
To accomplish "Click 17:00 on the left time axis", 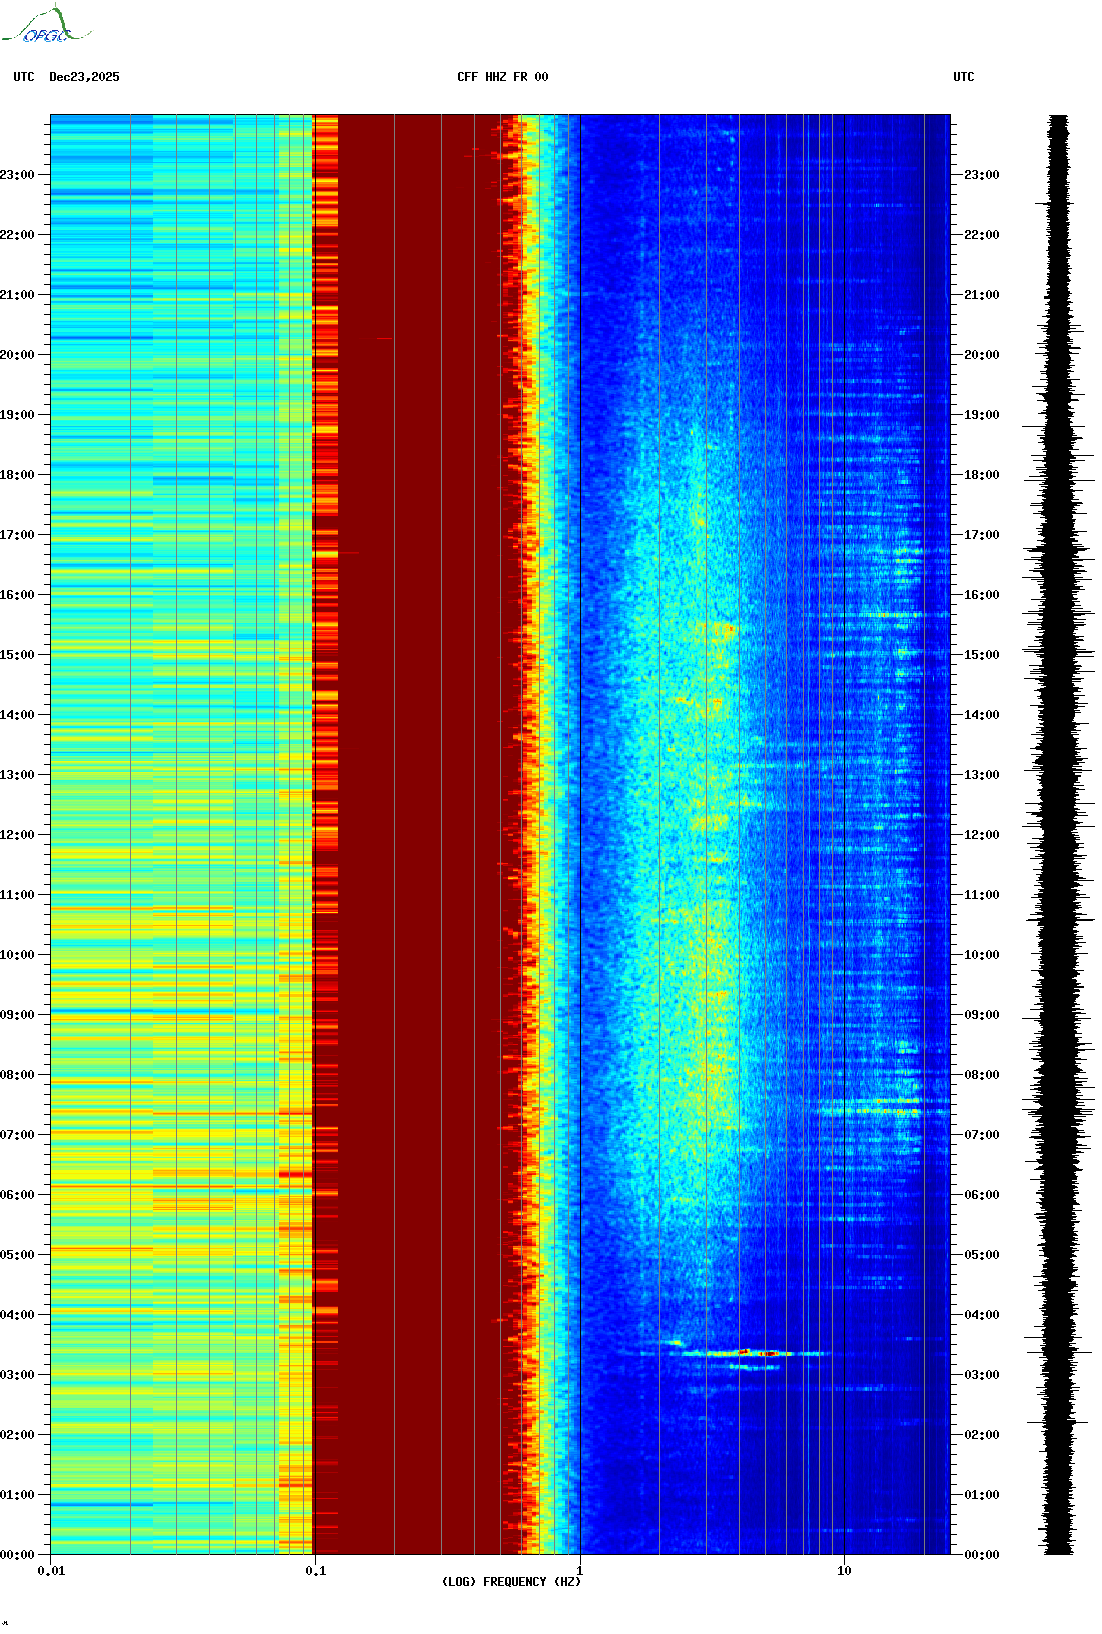I will [x=17, y=535].
